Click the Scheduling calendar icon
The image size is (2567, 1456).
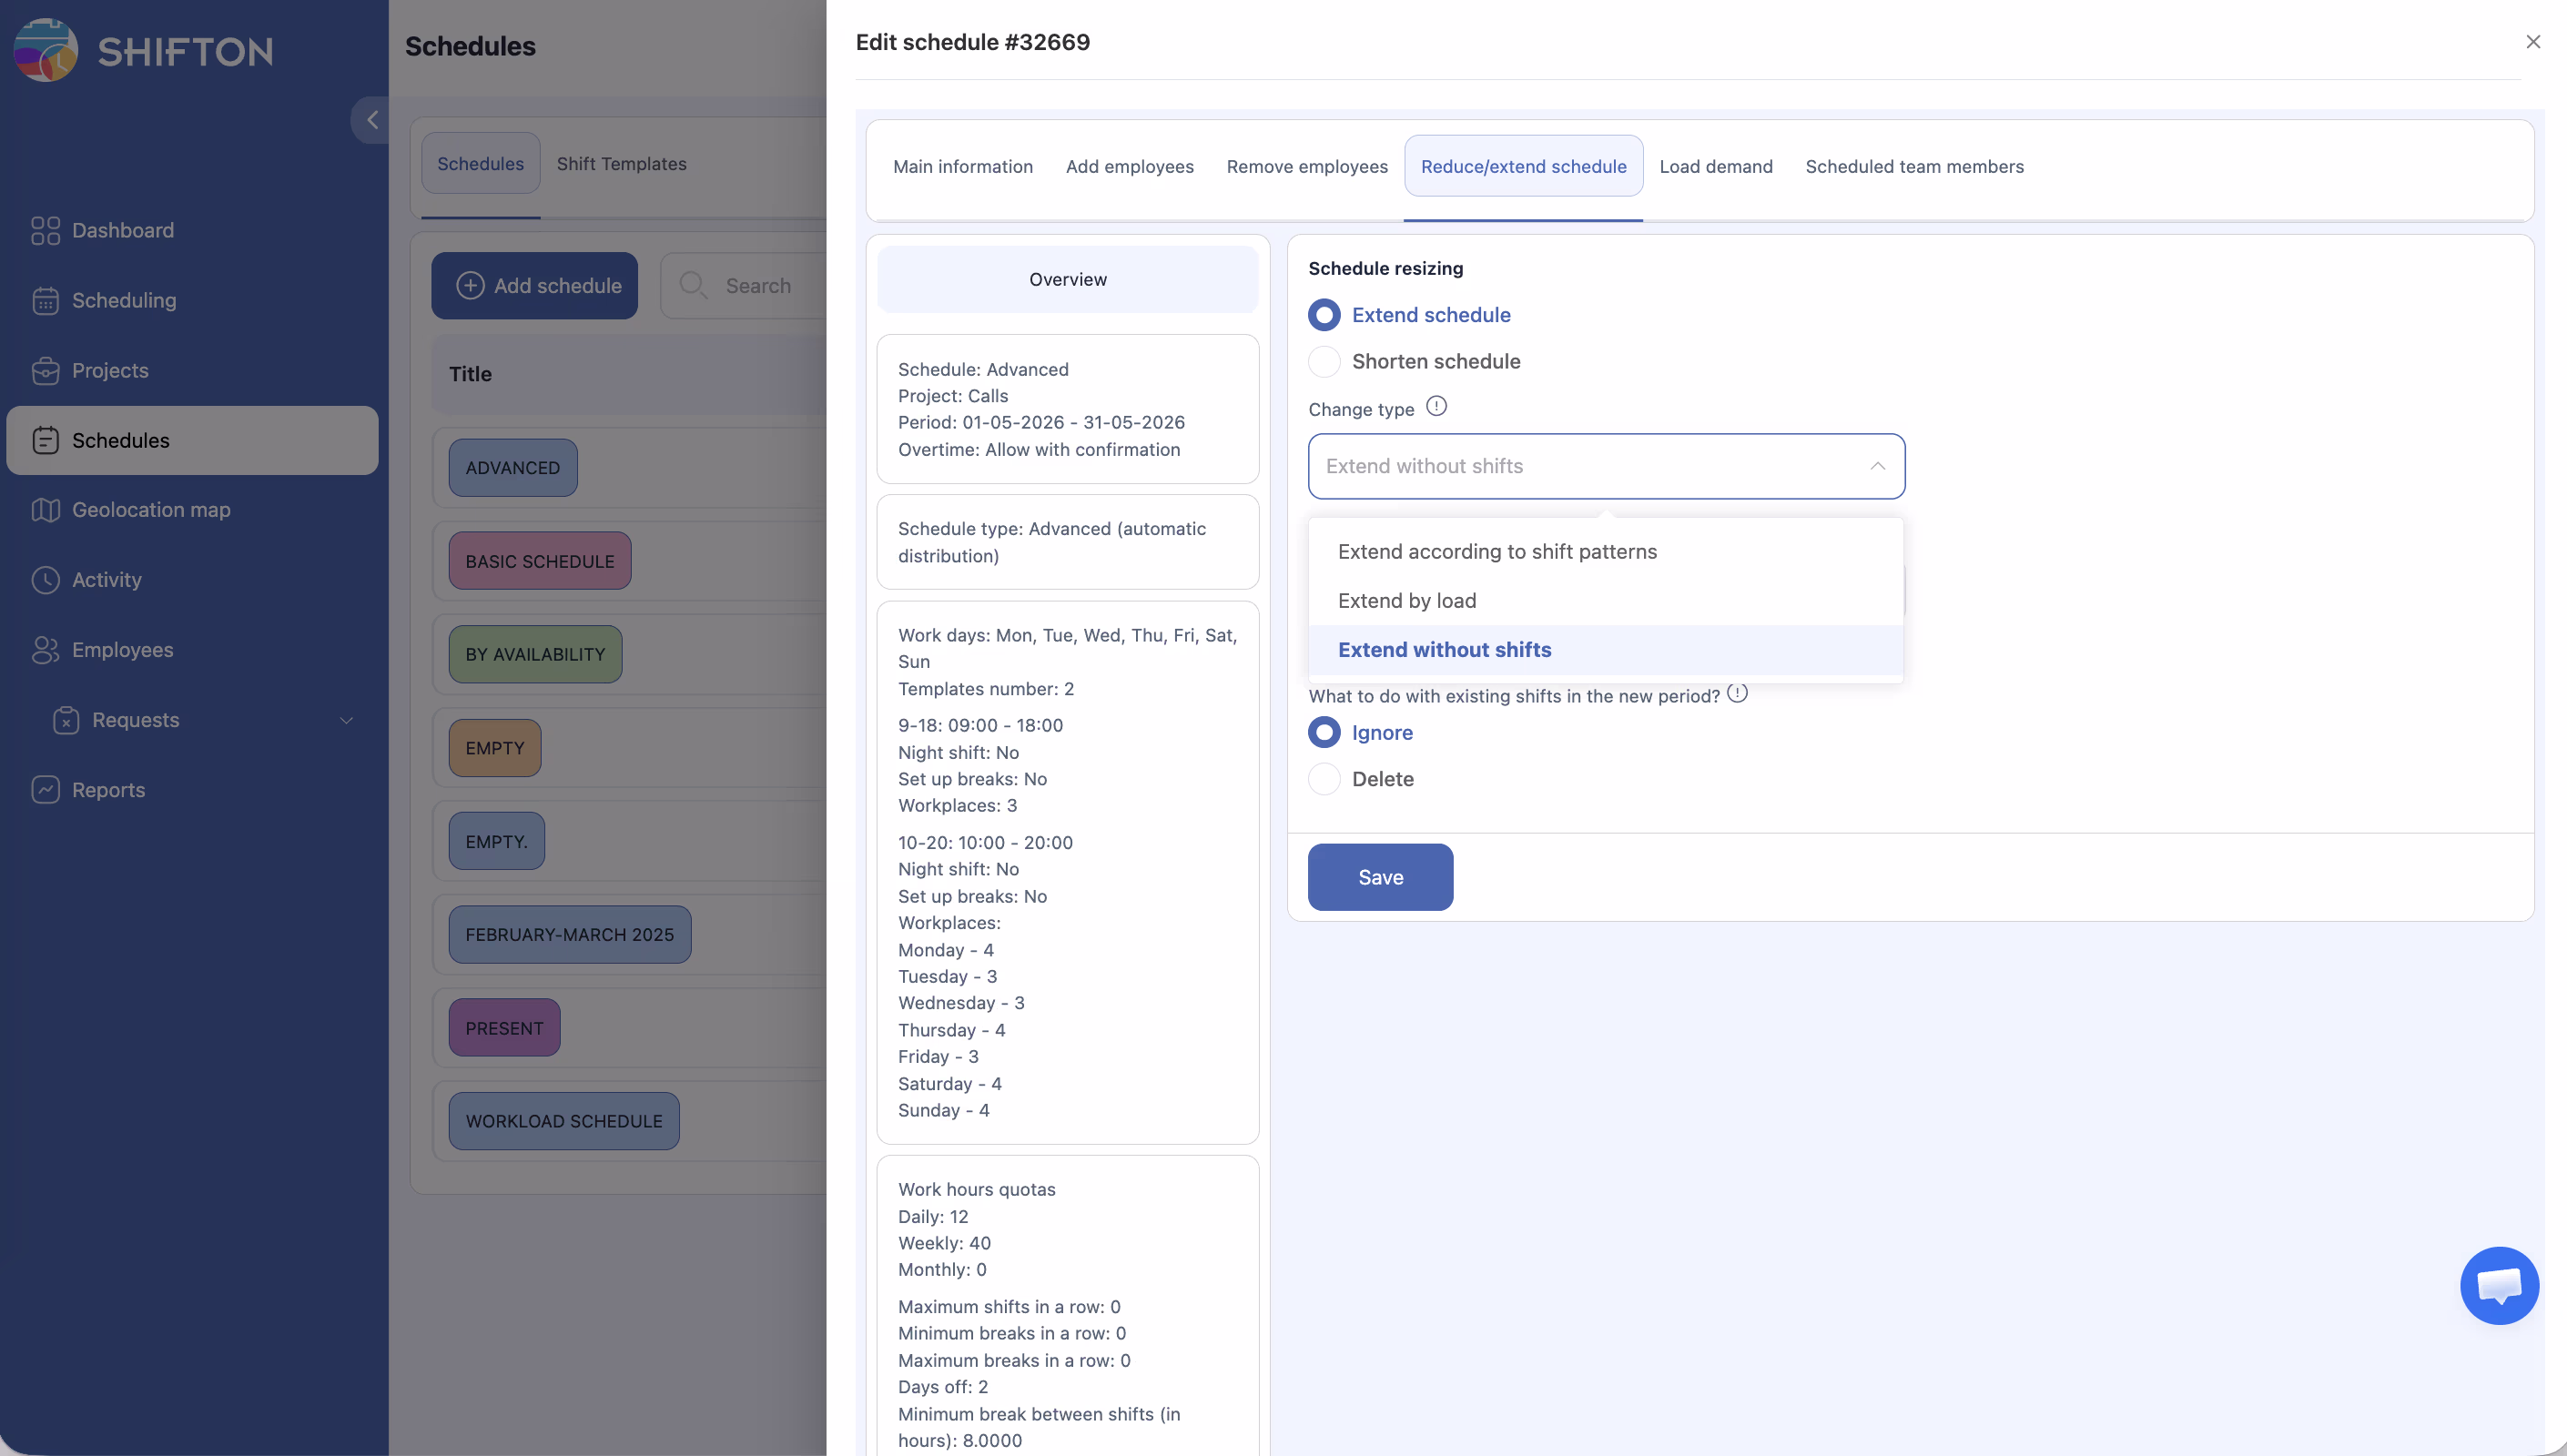click(x=45, y=300)
